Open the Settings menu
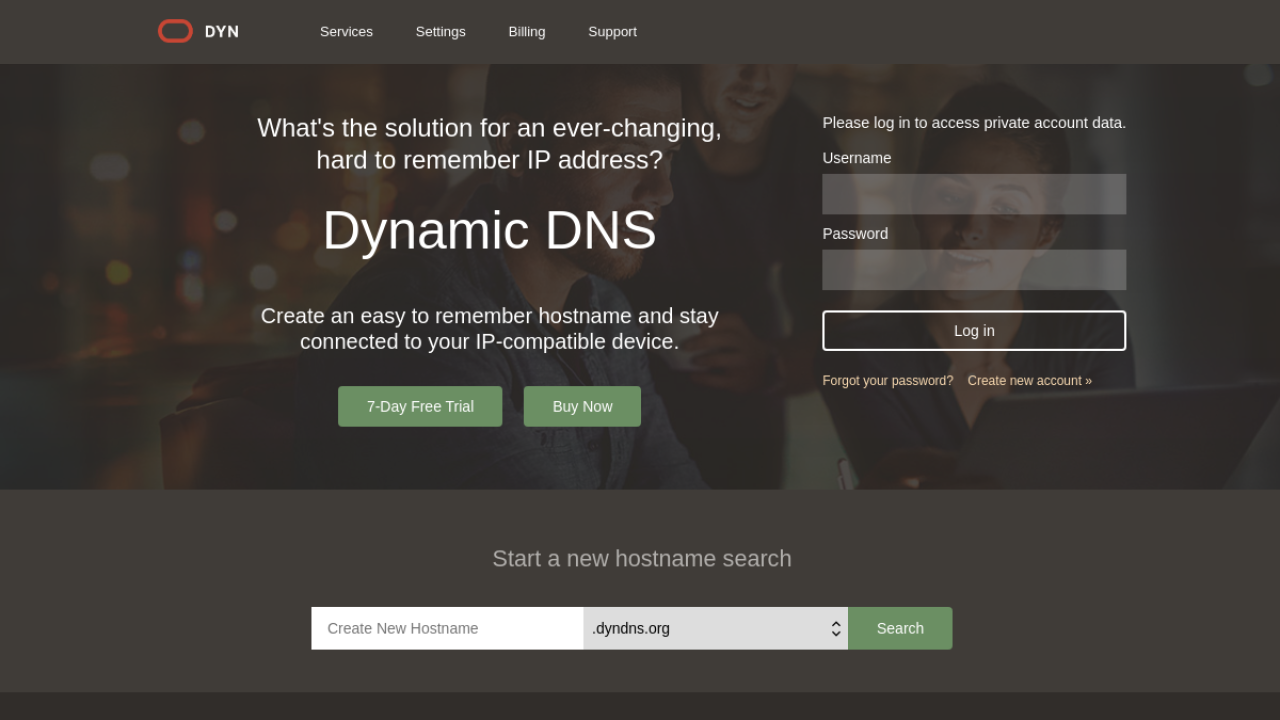Viewport: 1280px width, 720px height. pos(441,31)
